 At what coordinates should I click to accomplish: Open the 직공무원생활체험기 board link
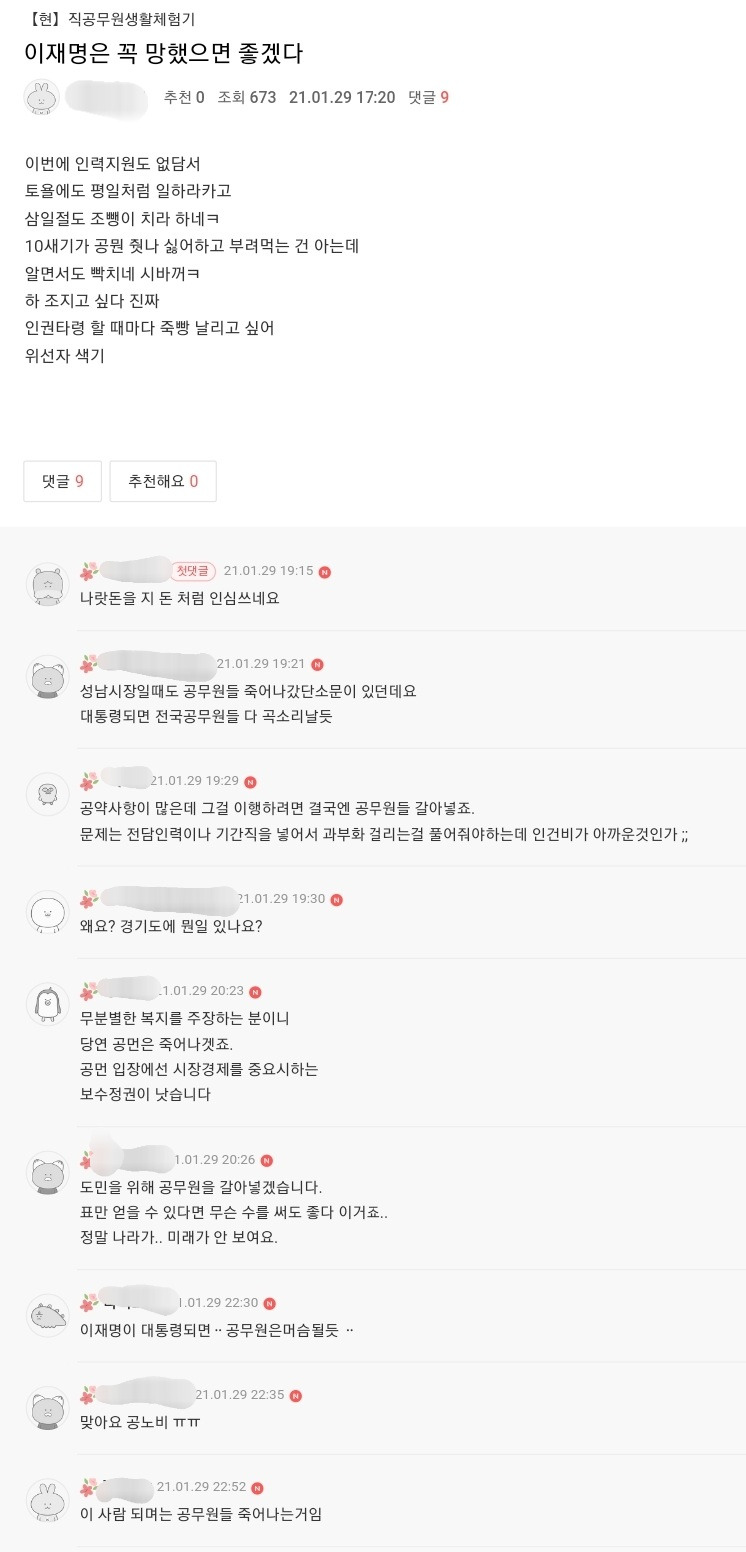[x=116, y=18]
